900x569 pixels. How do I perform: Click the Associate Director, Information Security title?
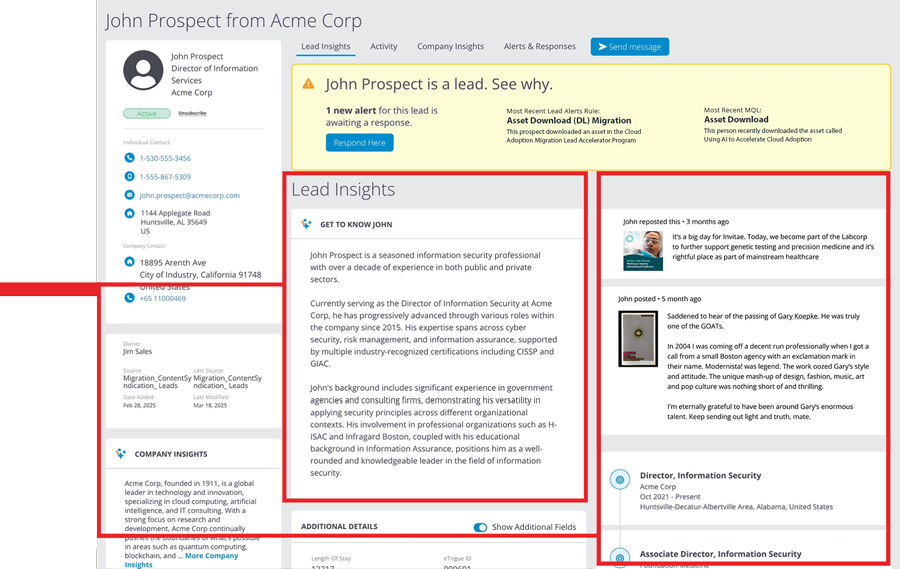(720, 554)
